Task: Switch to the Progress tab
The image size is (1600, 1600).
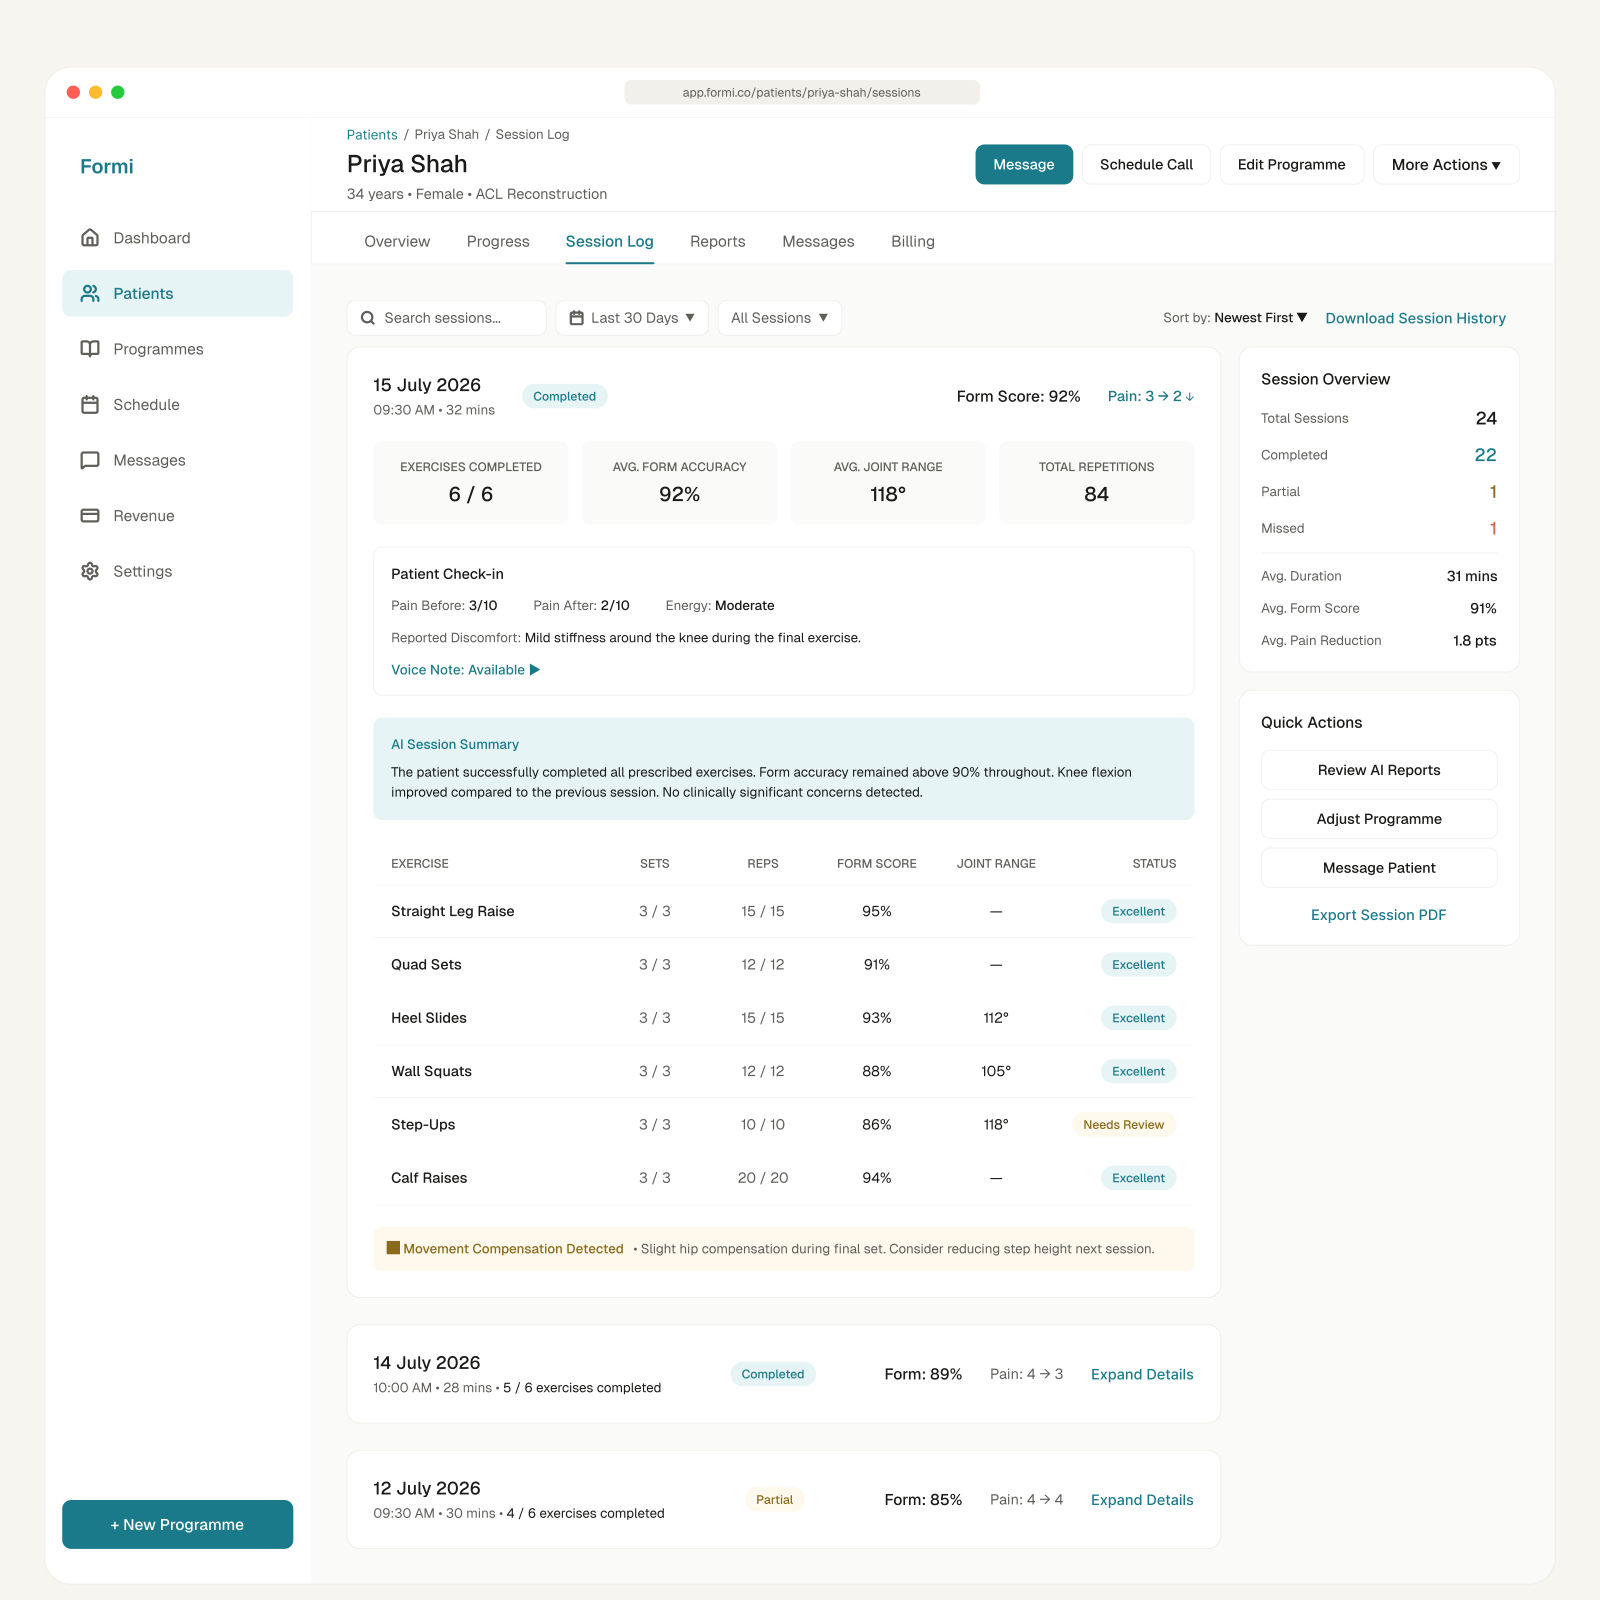Action: coord(498,241)
